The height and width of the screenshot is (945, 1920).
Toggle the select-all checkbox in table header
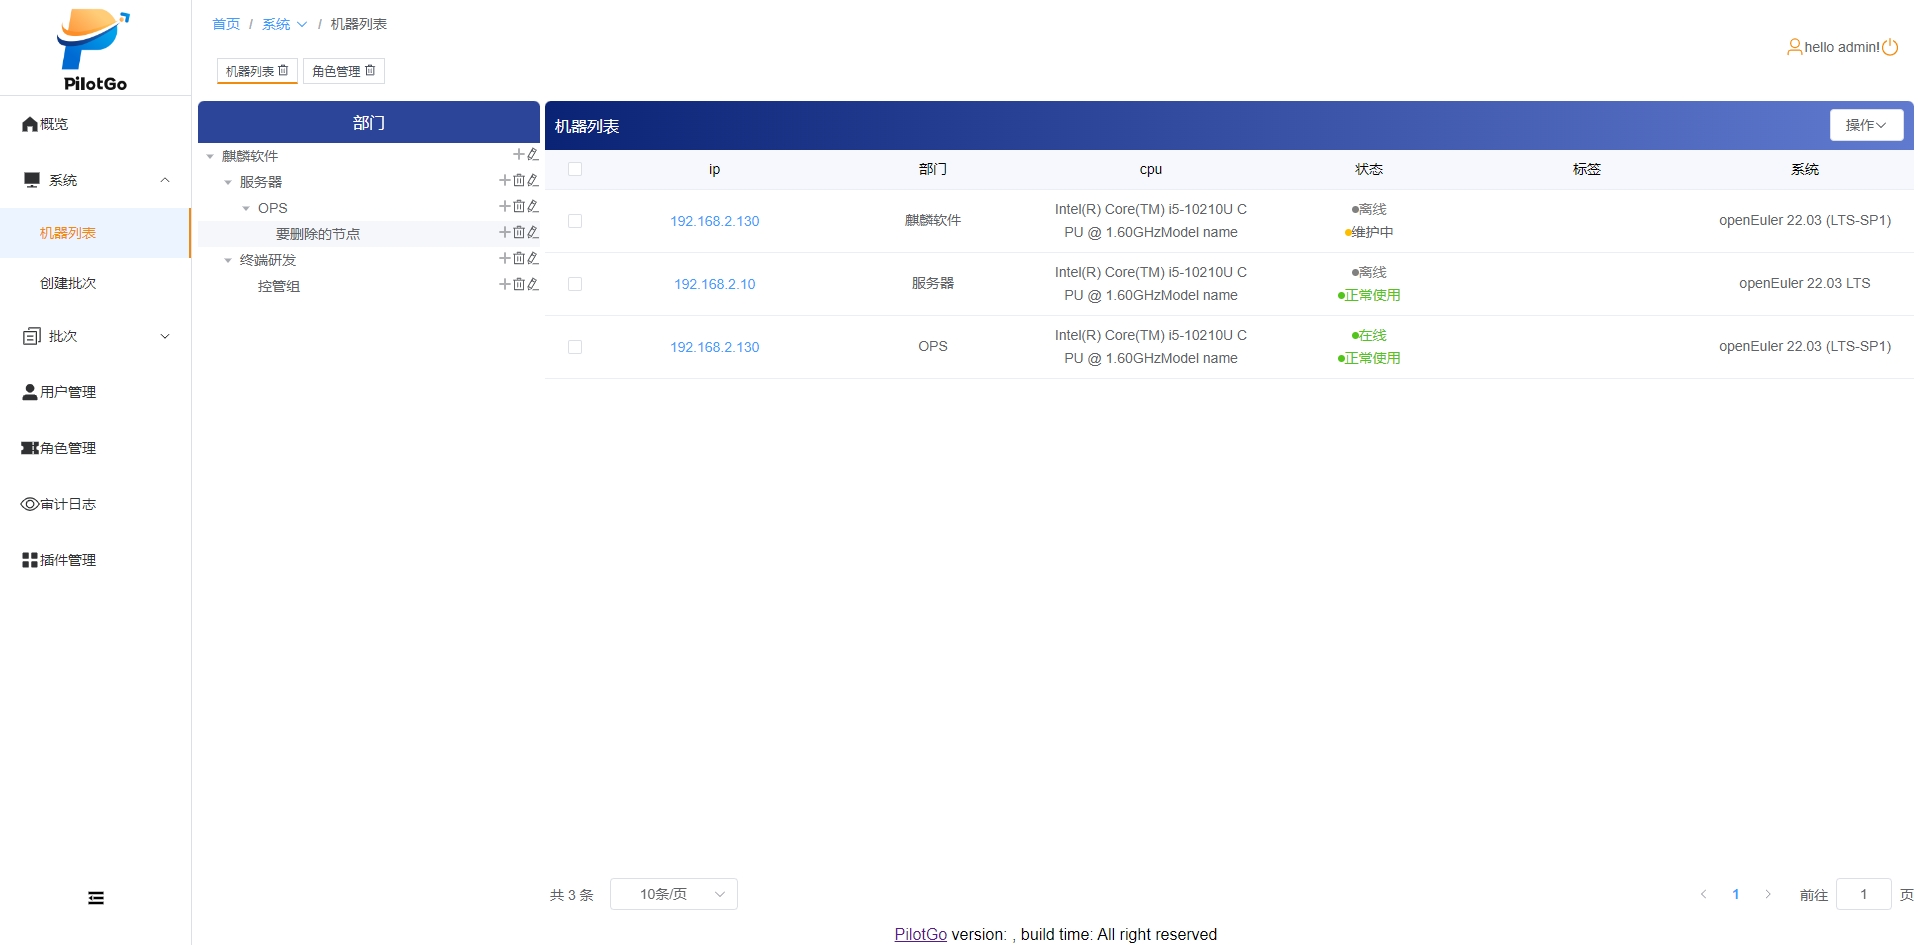575,169
